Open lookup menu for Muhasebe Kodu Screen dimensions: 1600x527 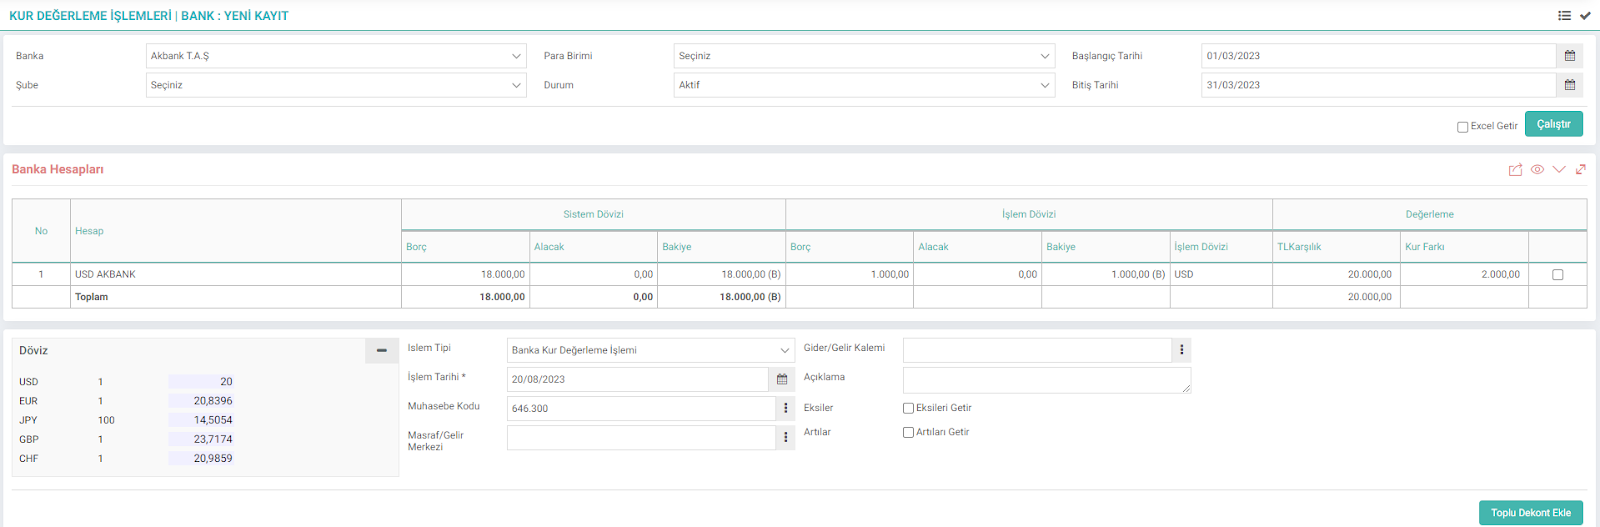tap(786, 408)
